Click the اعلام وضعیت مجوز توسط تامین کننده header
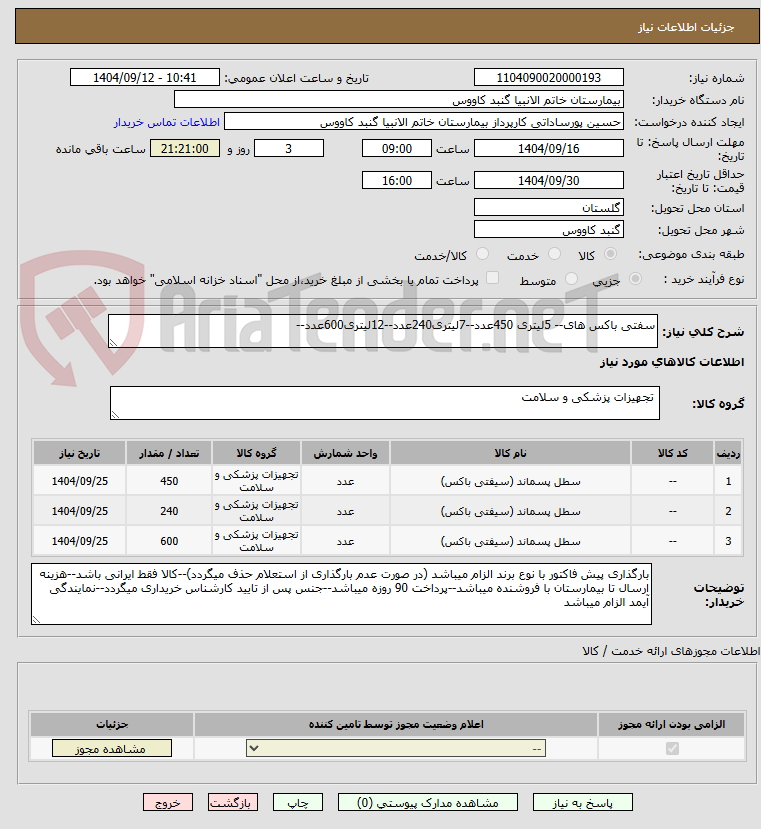The height and width of the screenshot is (829, 761). [396, 724]
